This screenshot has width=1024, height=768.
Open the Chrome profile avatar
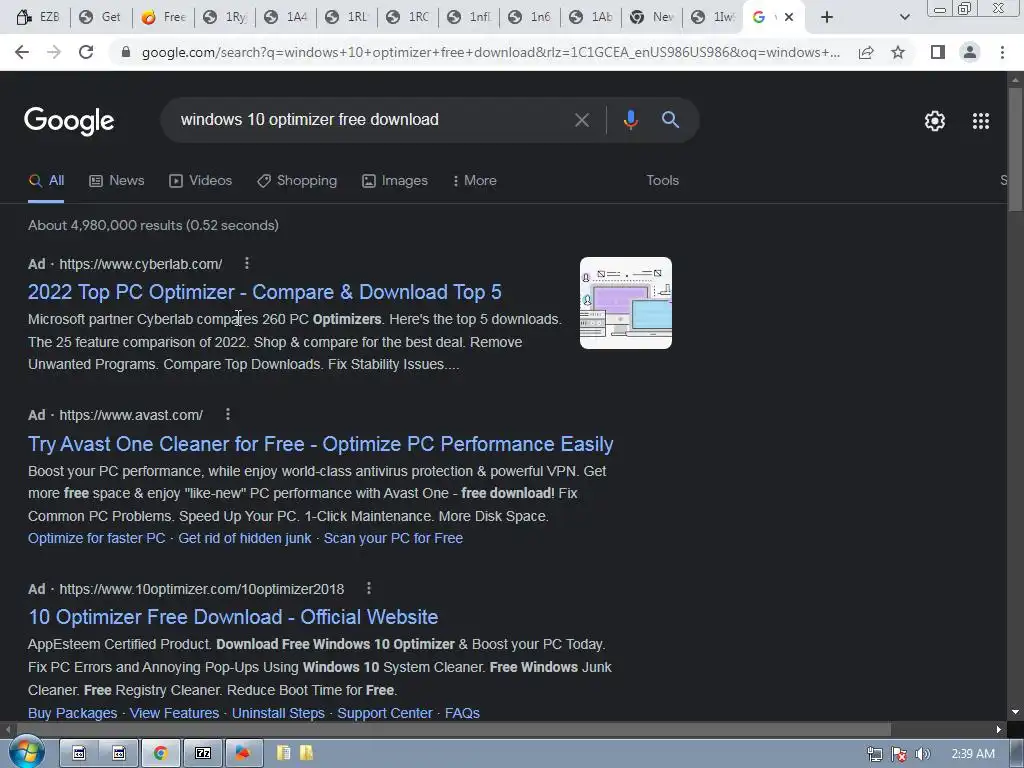(x=970, y=52)
